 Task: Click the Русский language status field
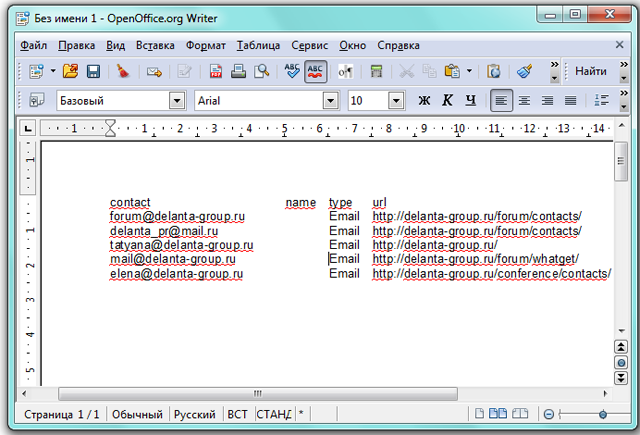[195, 415]
